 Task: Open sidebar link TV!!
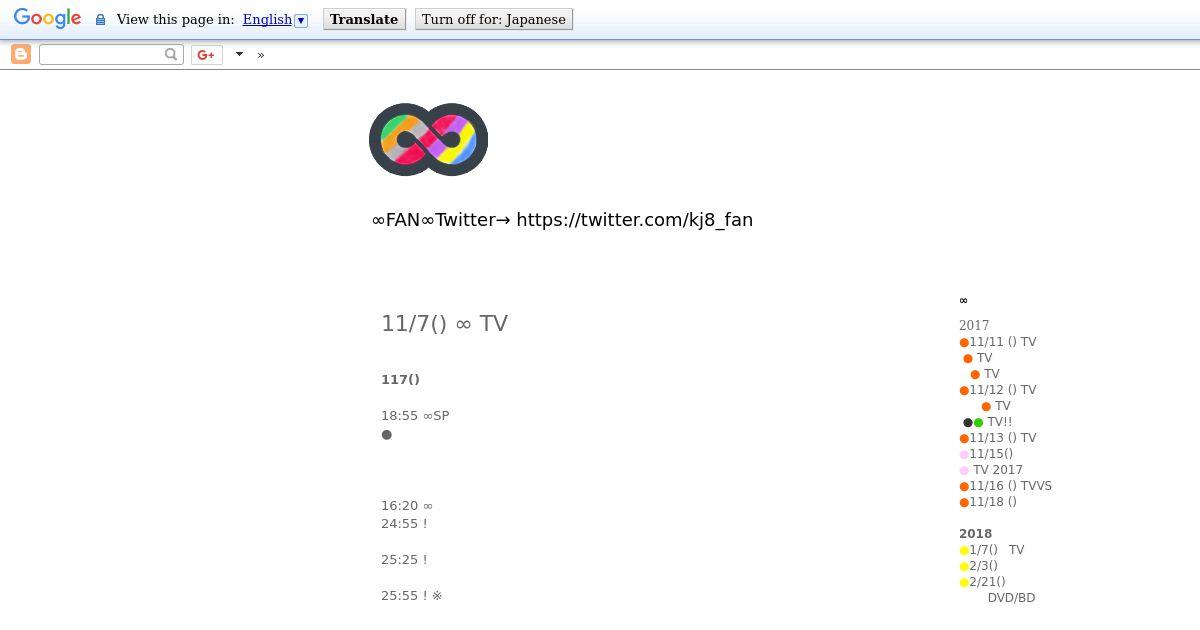tap(1000, 422)
